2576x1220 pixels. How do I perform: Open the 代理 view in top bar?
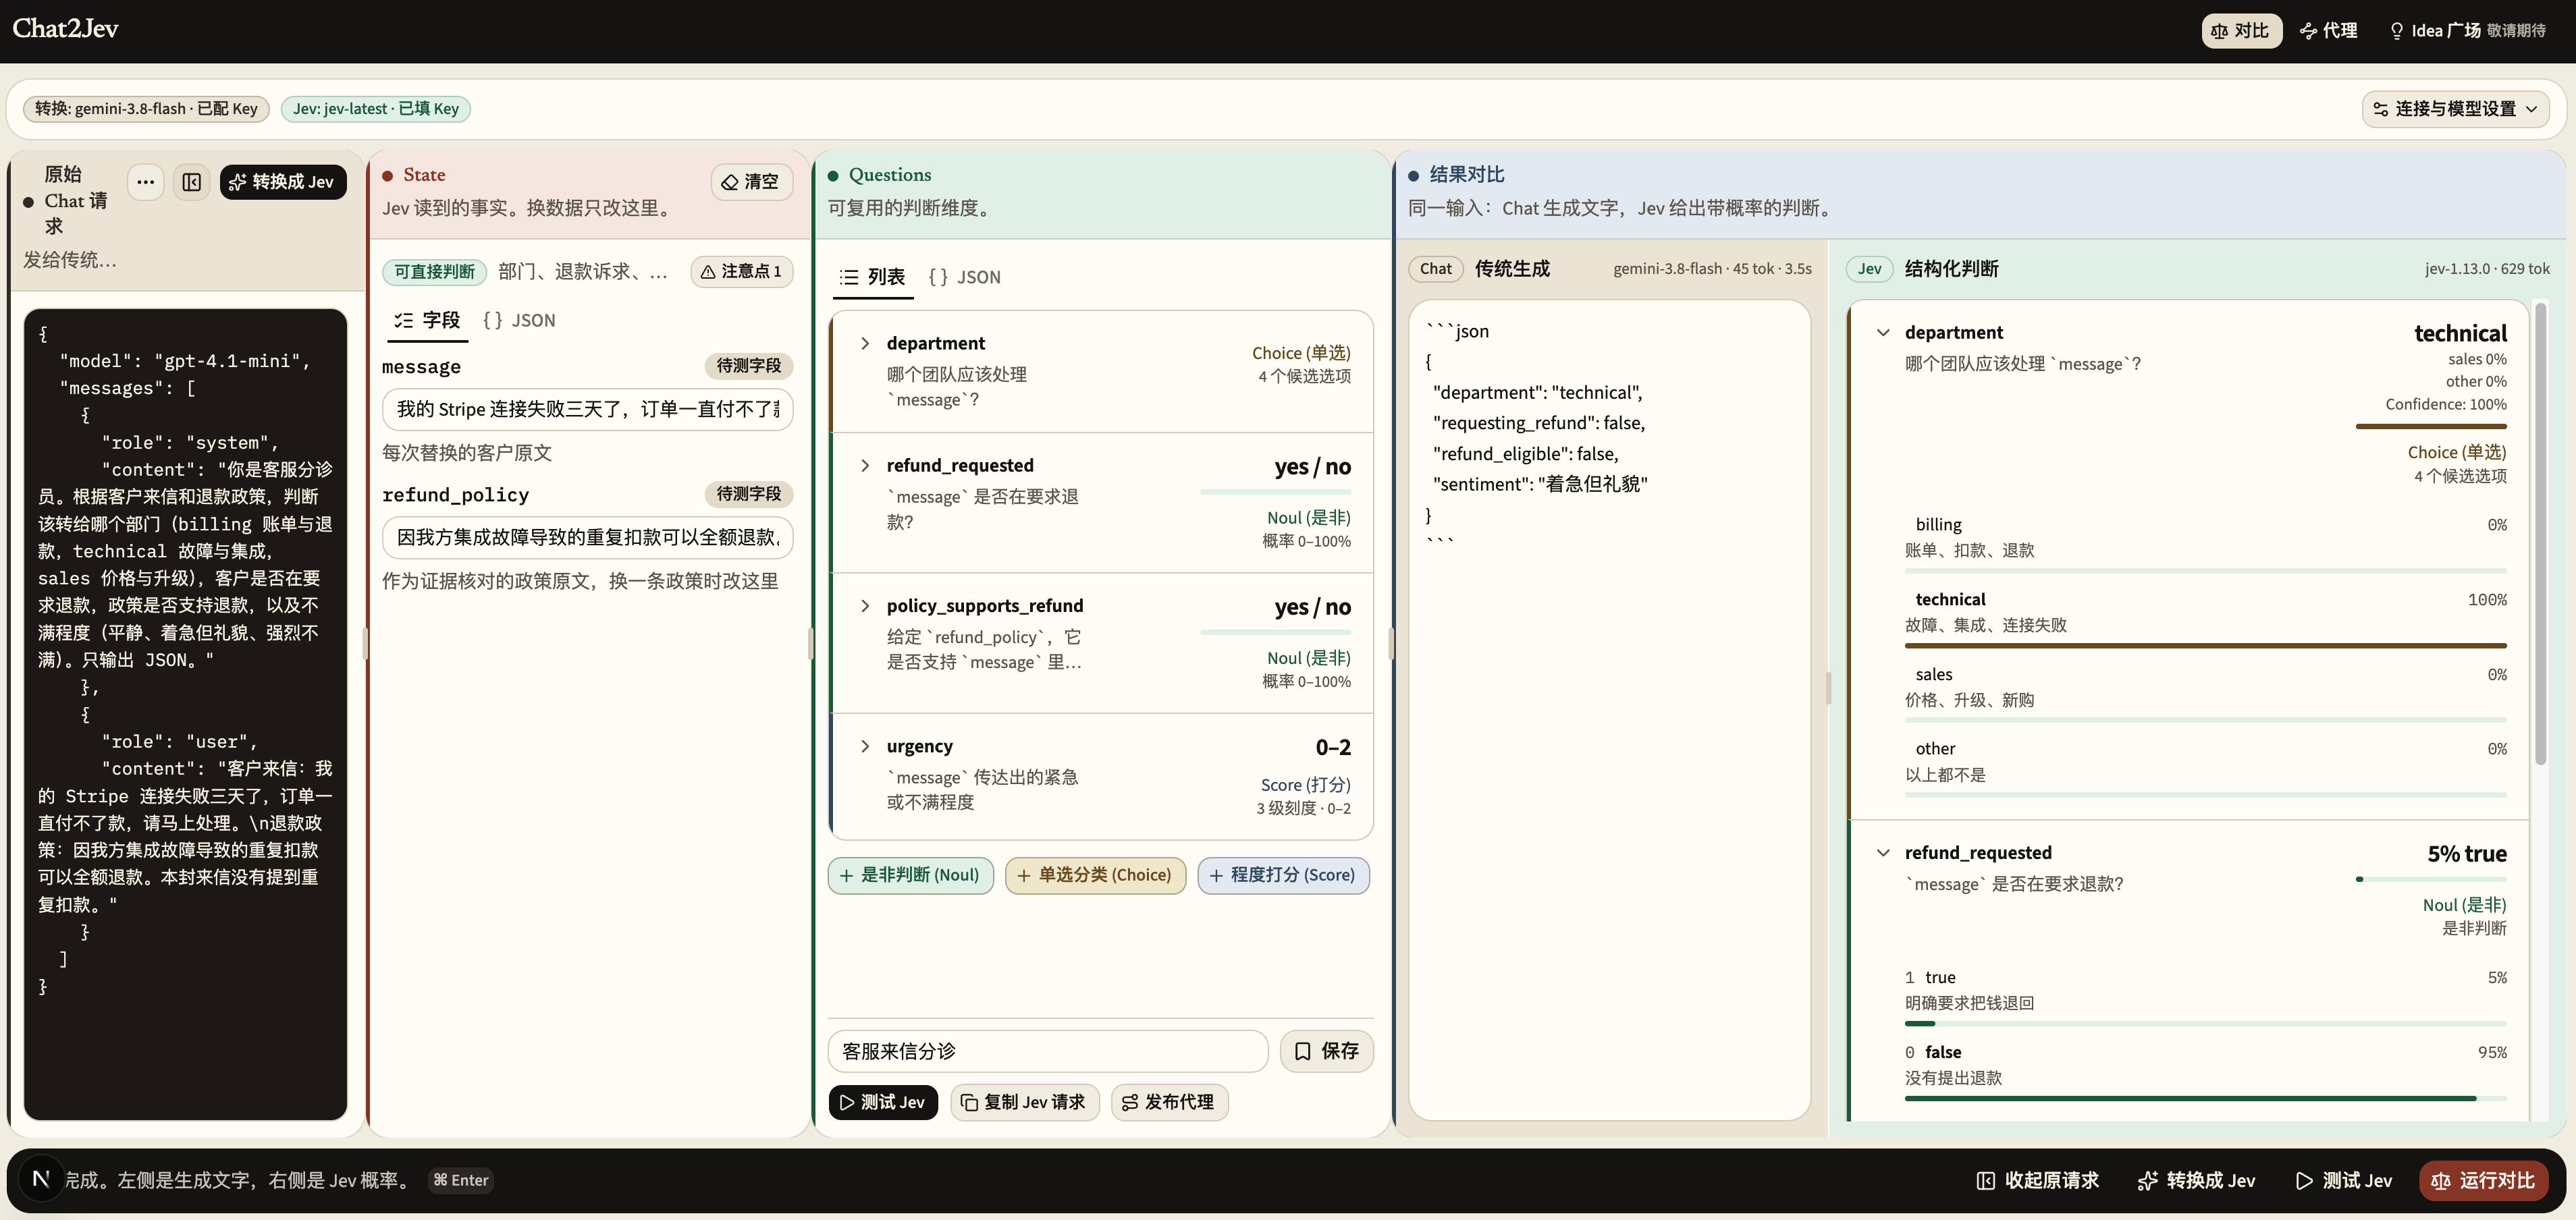[x=2328, y=31]
